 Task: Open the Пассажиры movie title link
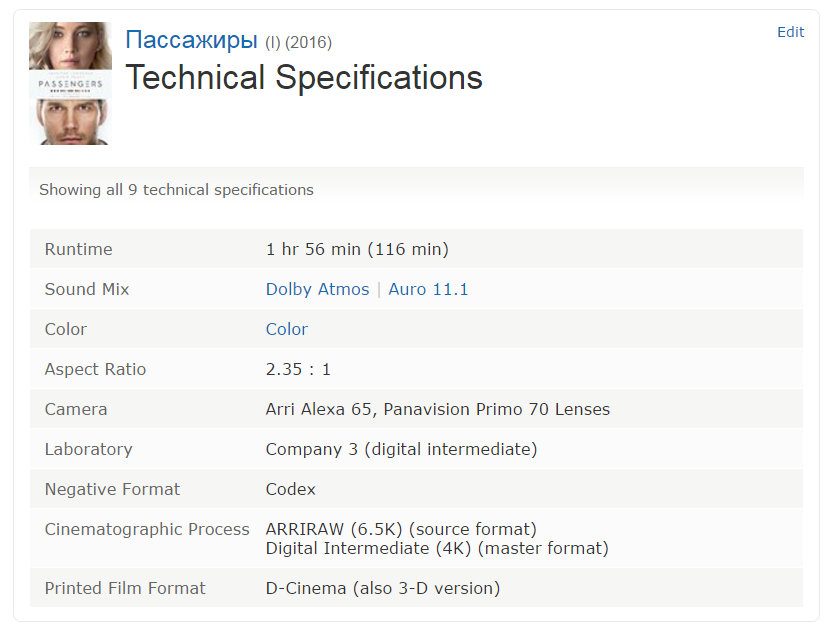(191, 40)
